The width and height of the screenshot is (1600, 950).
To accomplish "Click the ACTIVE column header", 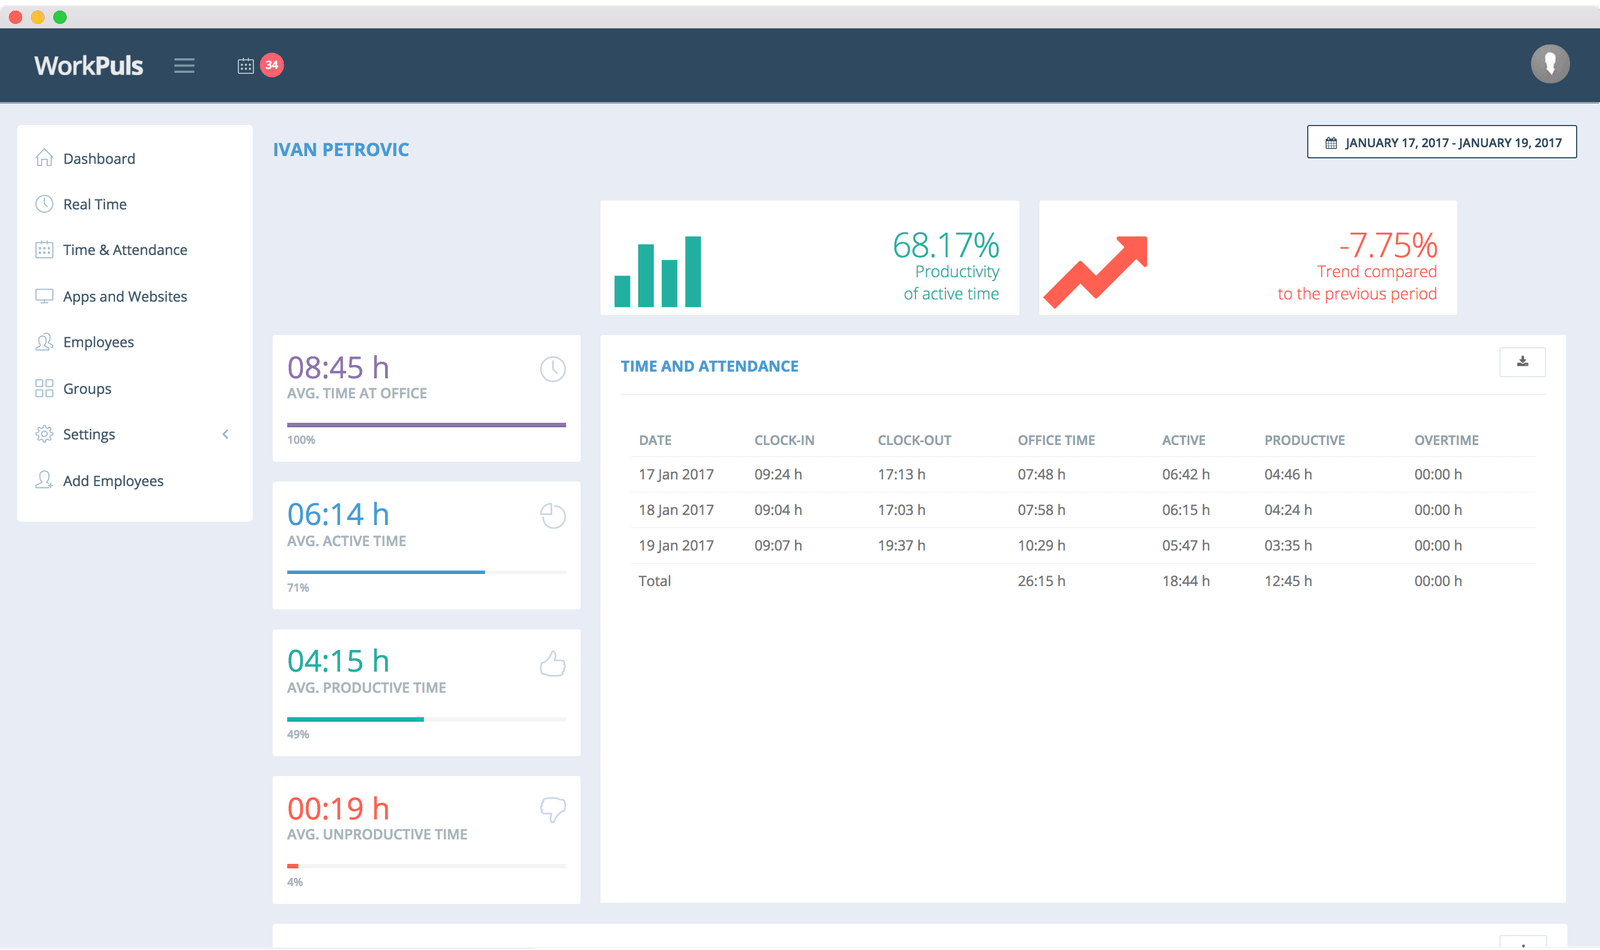I will 1184,440.
